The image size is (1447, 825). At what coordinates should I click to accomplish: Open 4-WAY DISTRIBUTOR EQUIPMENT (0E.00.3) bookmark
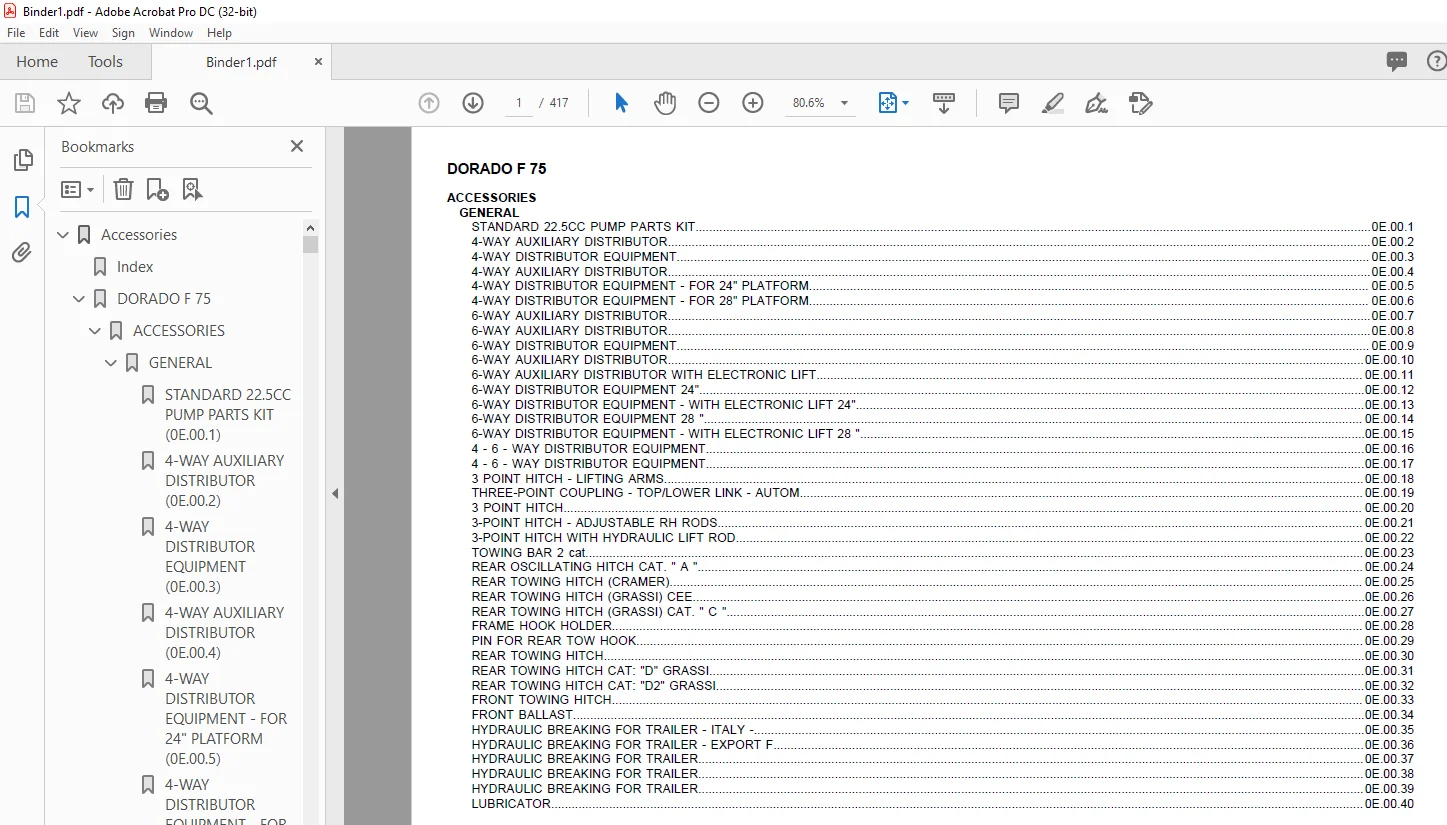210,557
